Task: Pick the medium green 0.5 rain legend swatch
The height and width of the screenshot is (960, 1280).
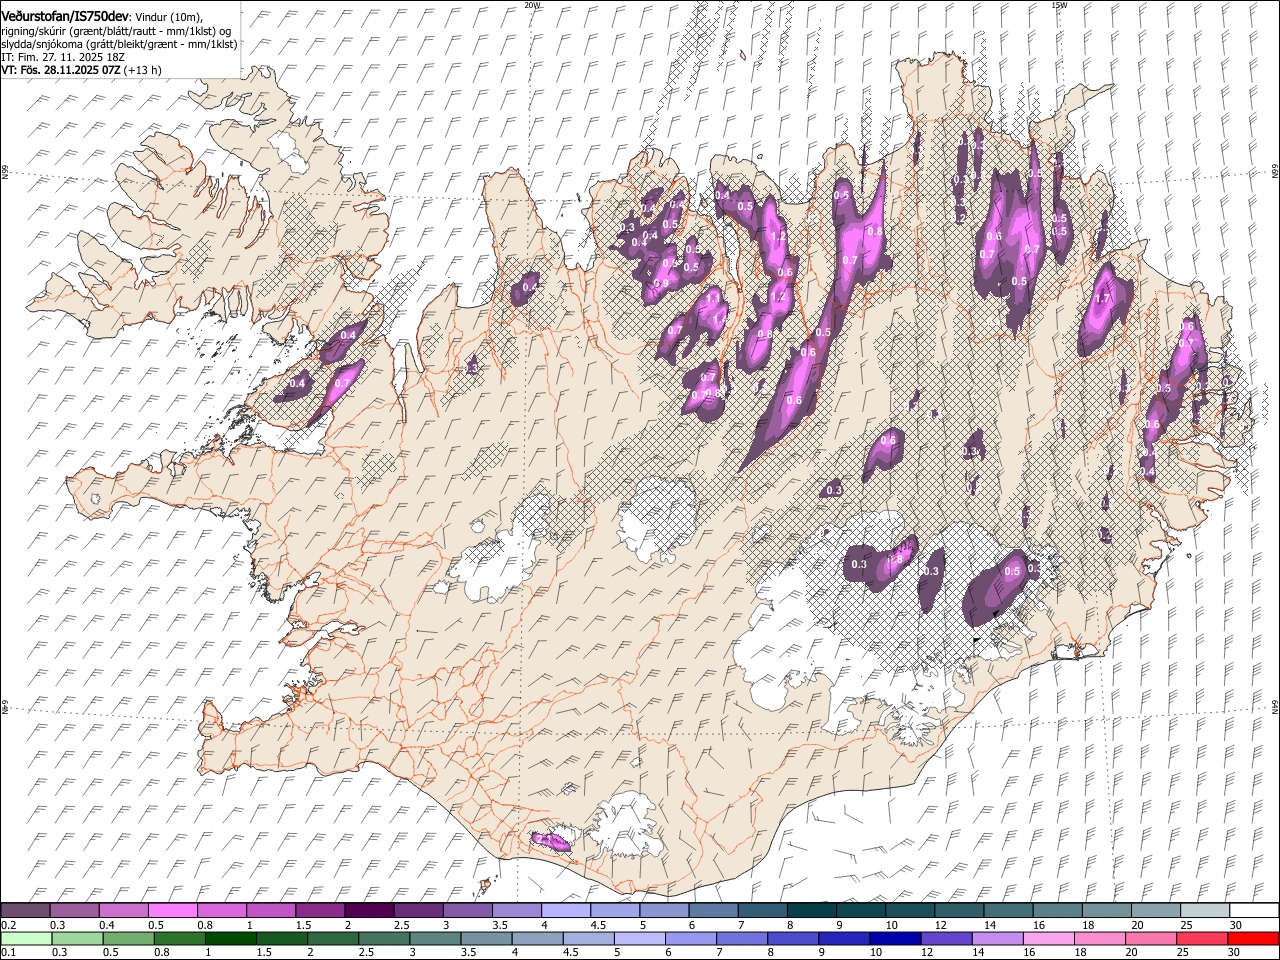Action: 128,939
